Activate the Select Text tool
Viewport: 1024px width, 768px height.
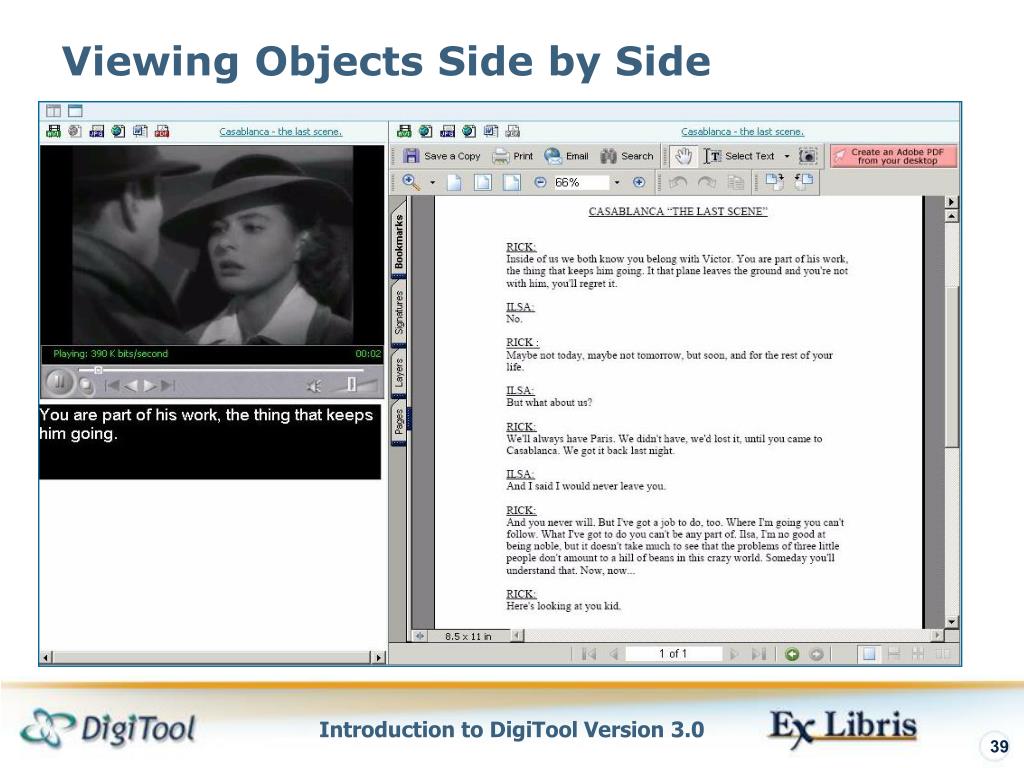739,156
